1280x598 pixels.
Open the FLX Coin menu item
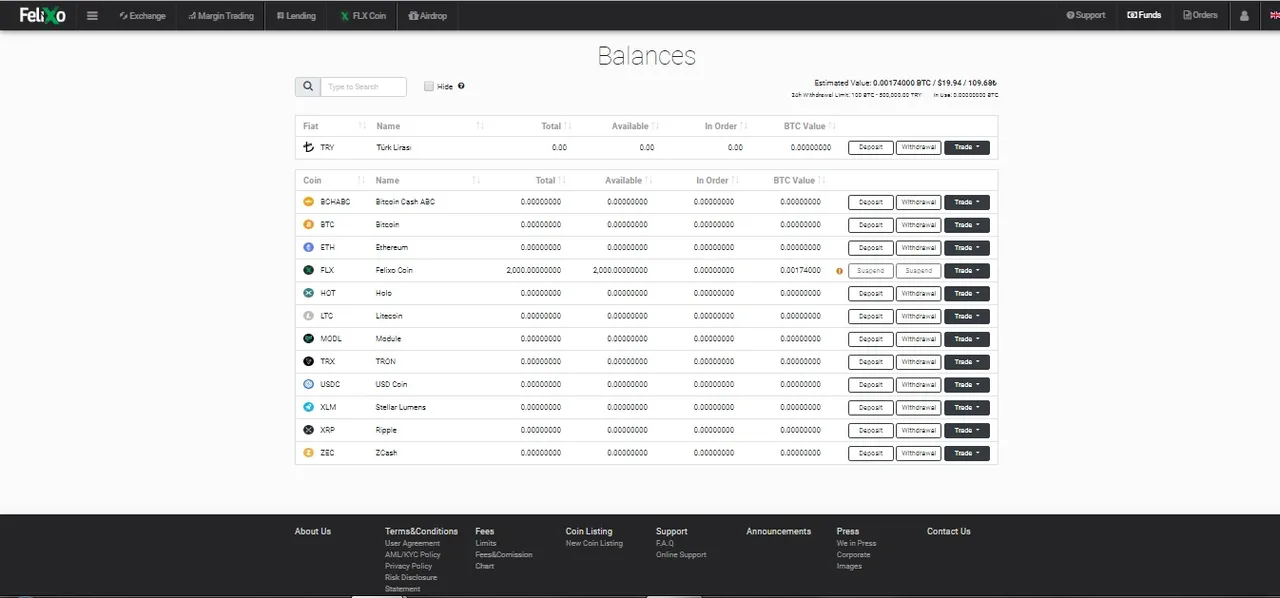(x=363, y=16)
